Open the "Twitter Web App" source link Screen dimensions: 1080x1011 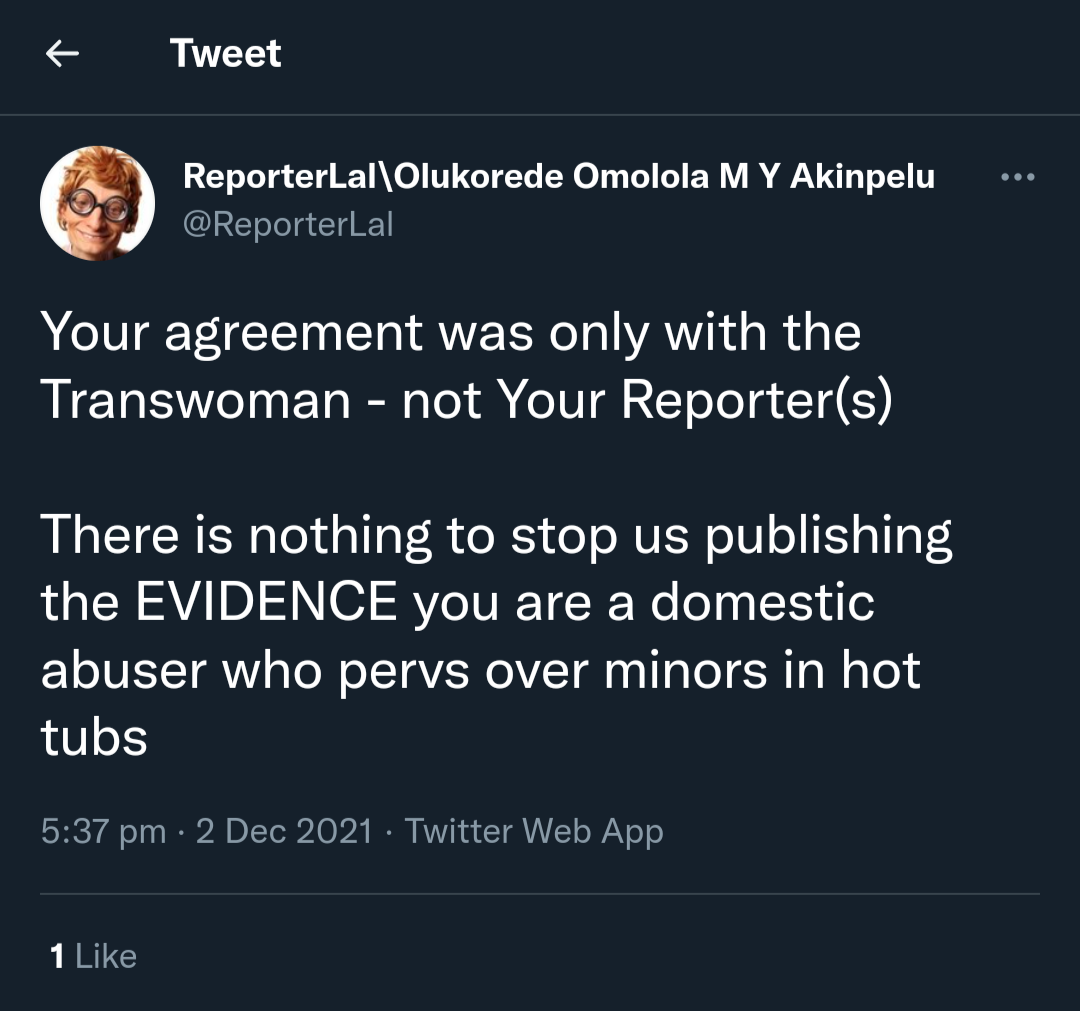534,831
